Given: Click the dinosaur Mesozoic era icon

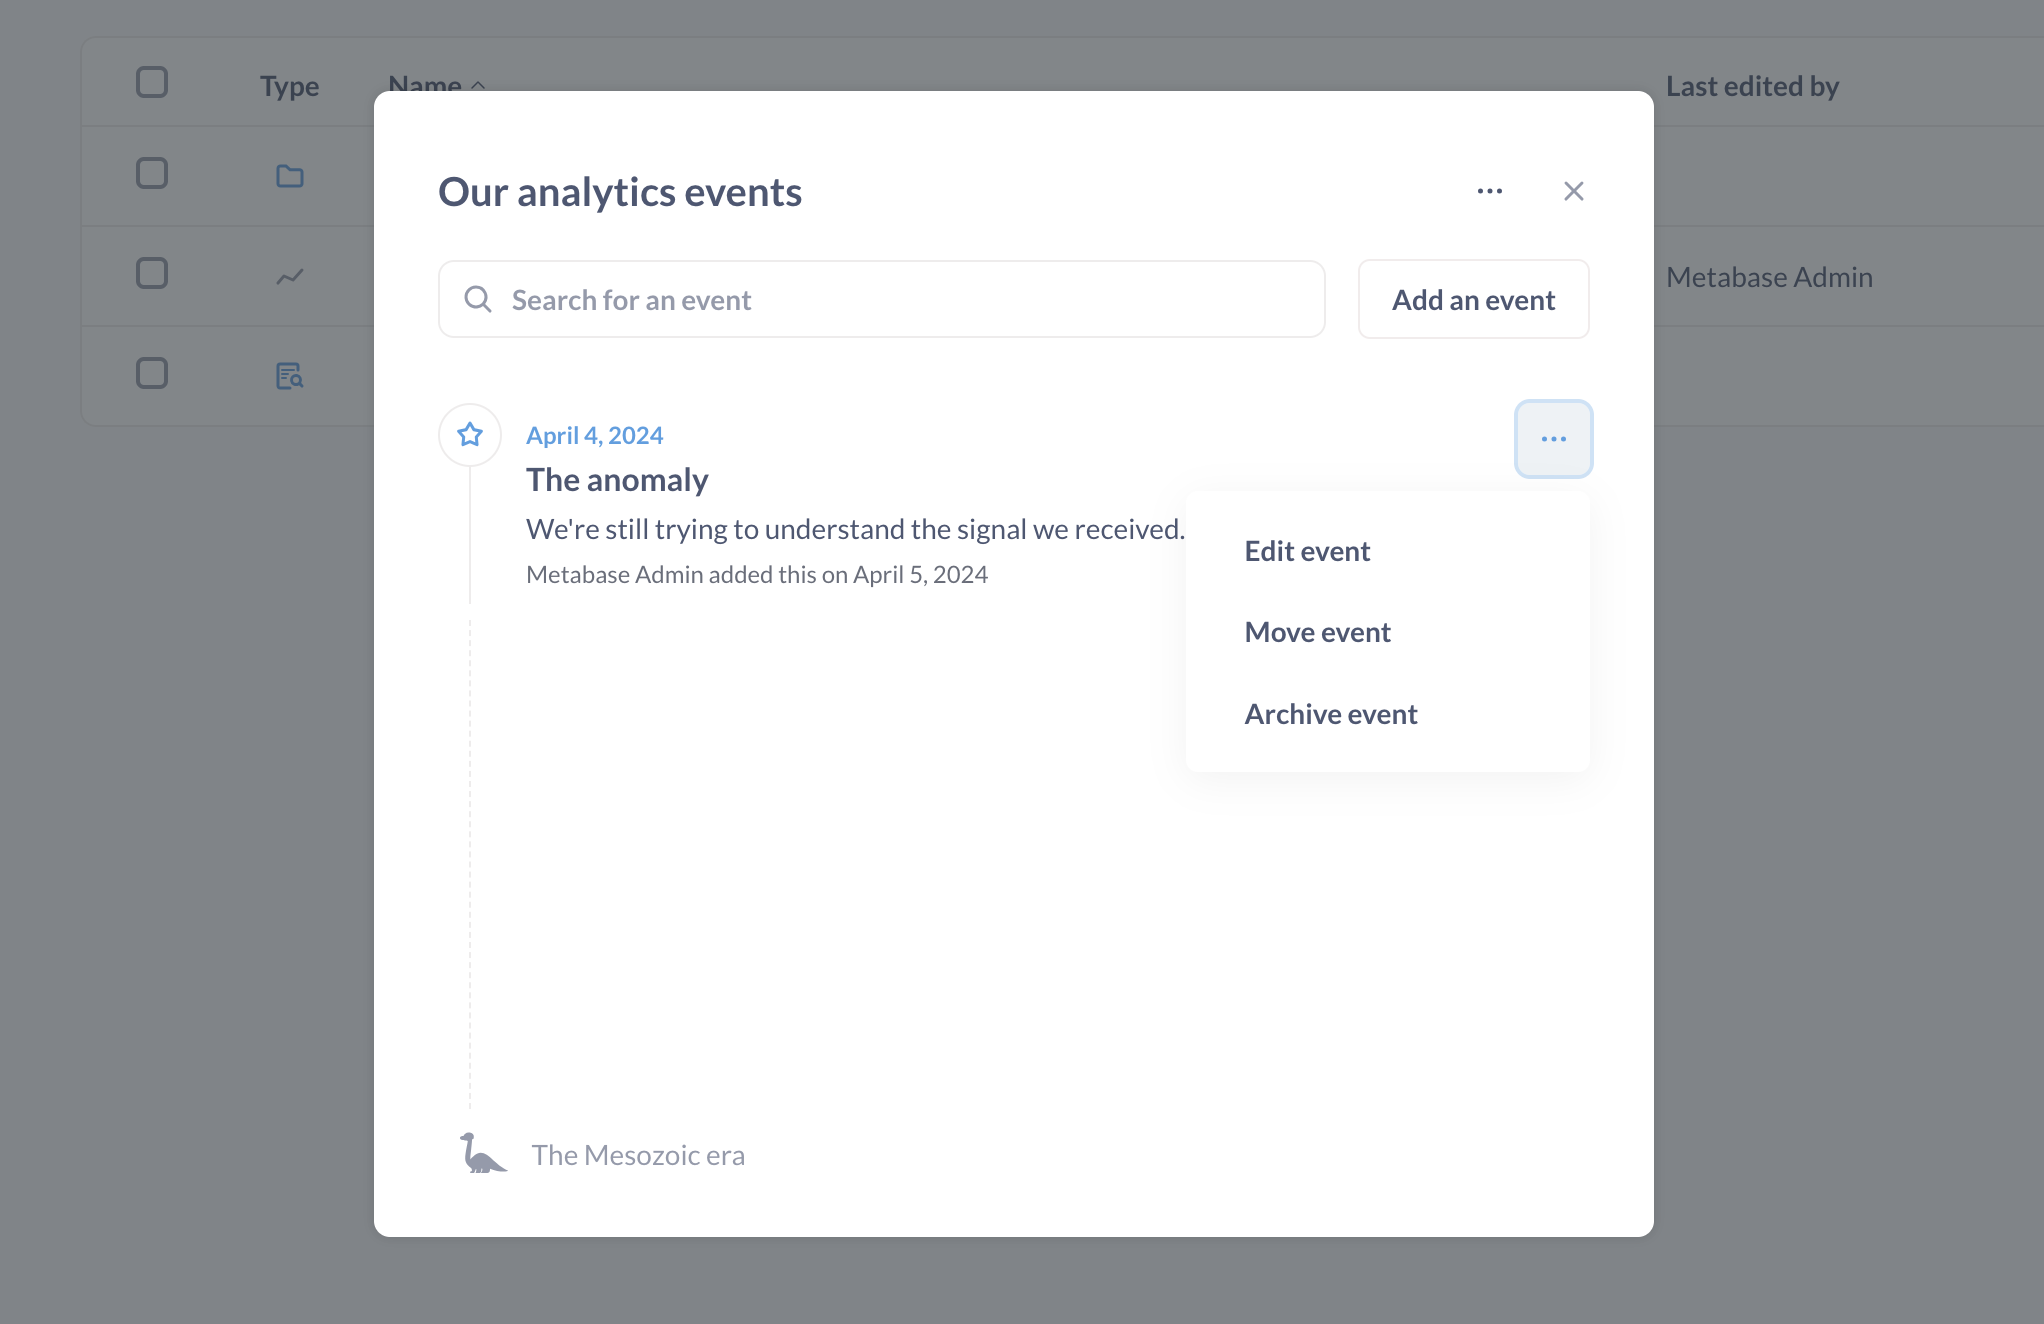Looking at the screenshot, I should [482, 1154].
